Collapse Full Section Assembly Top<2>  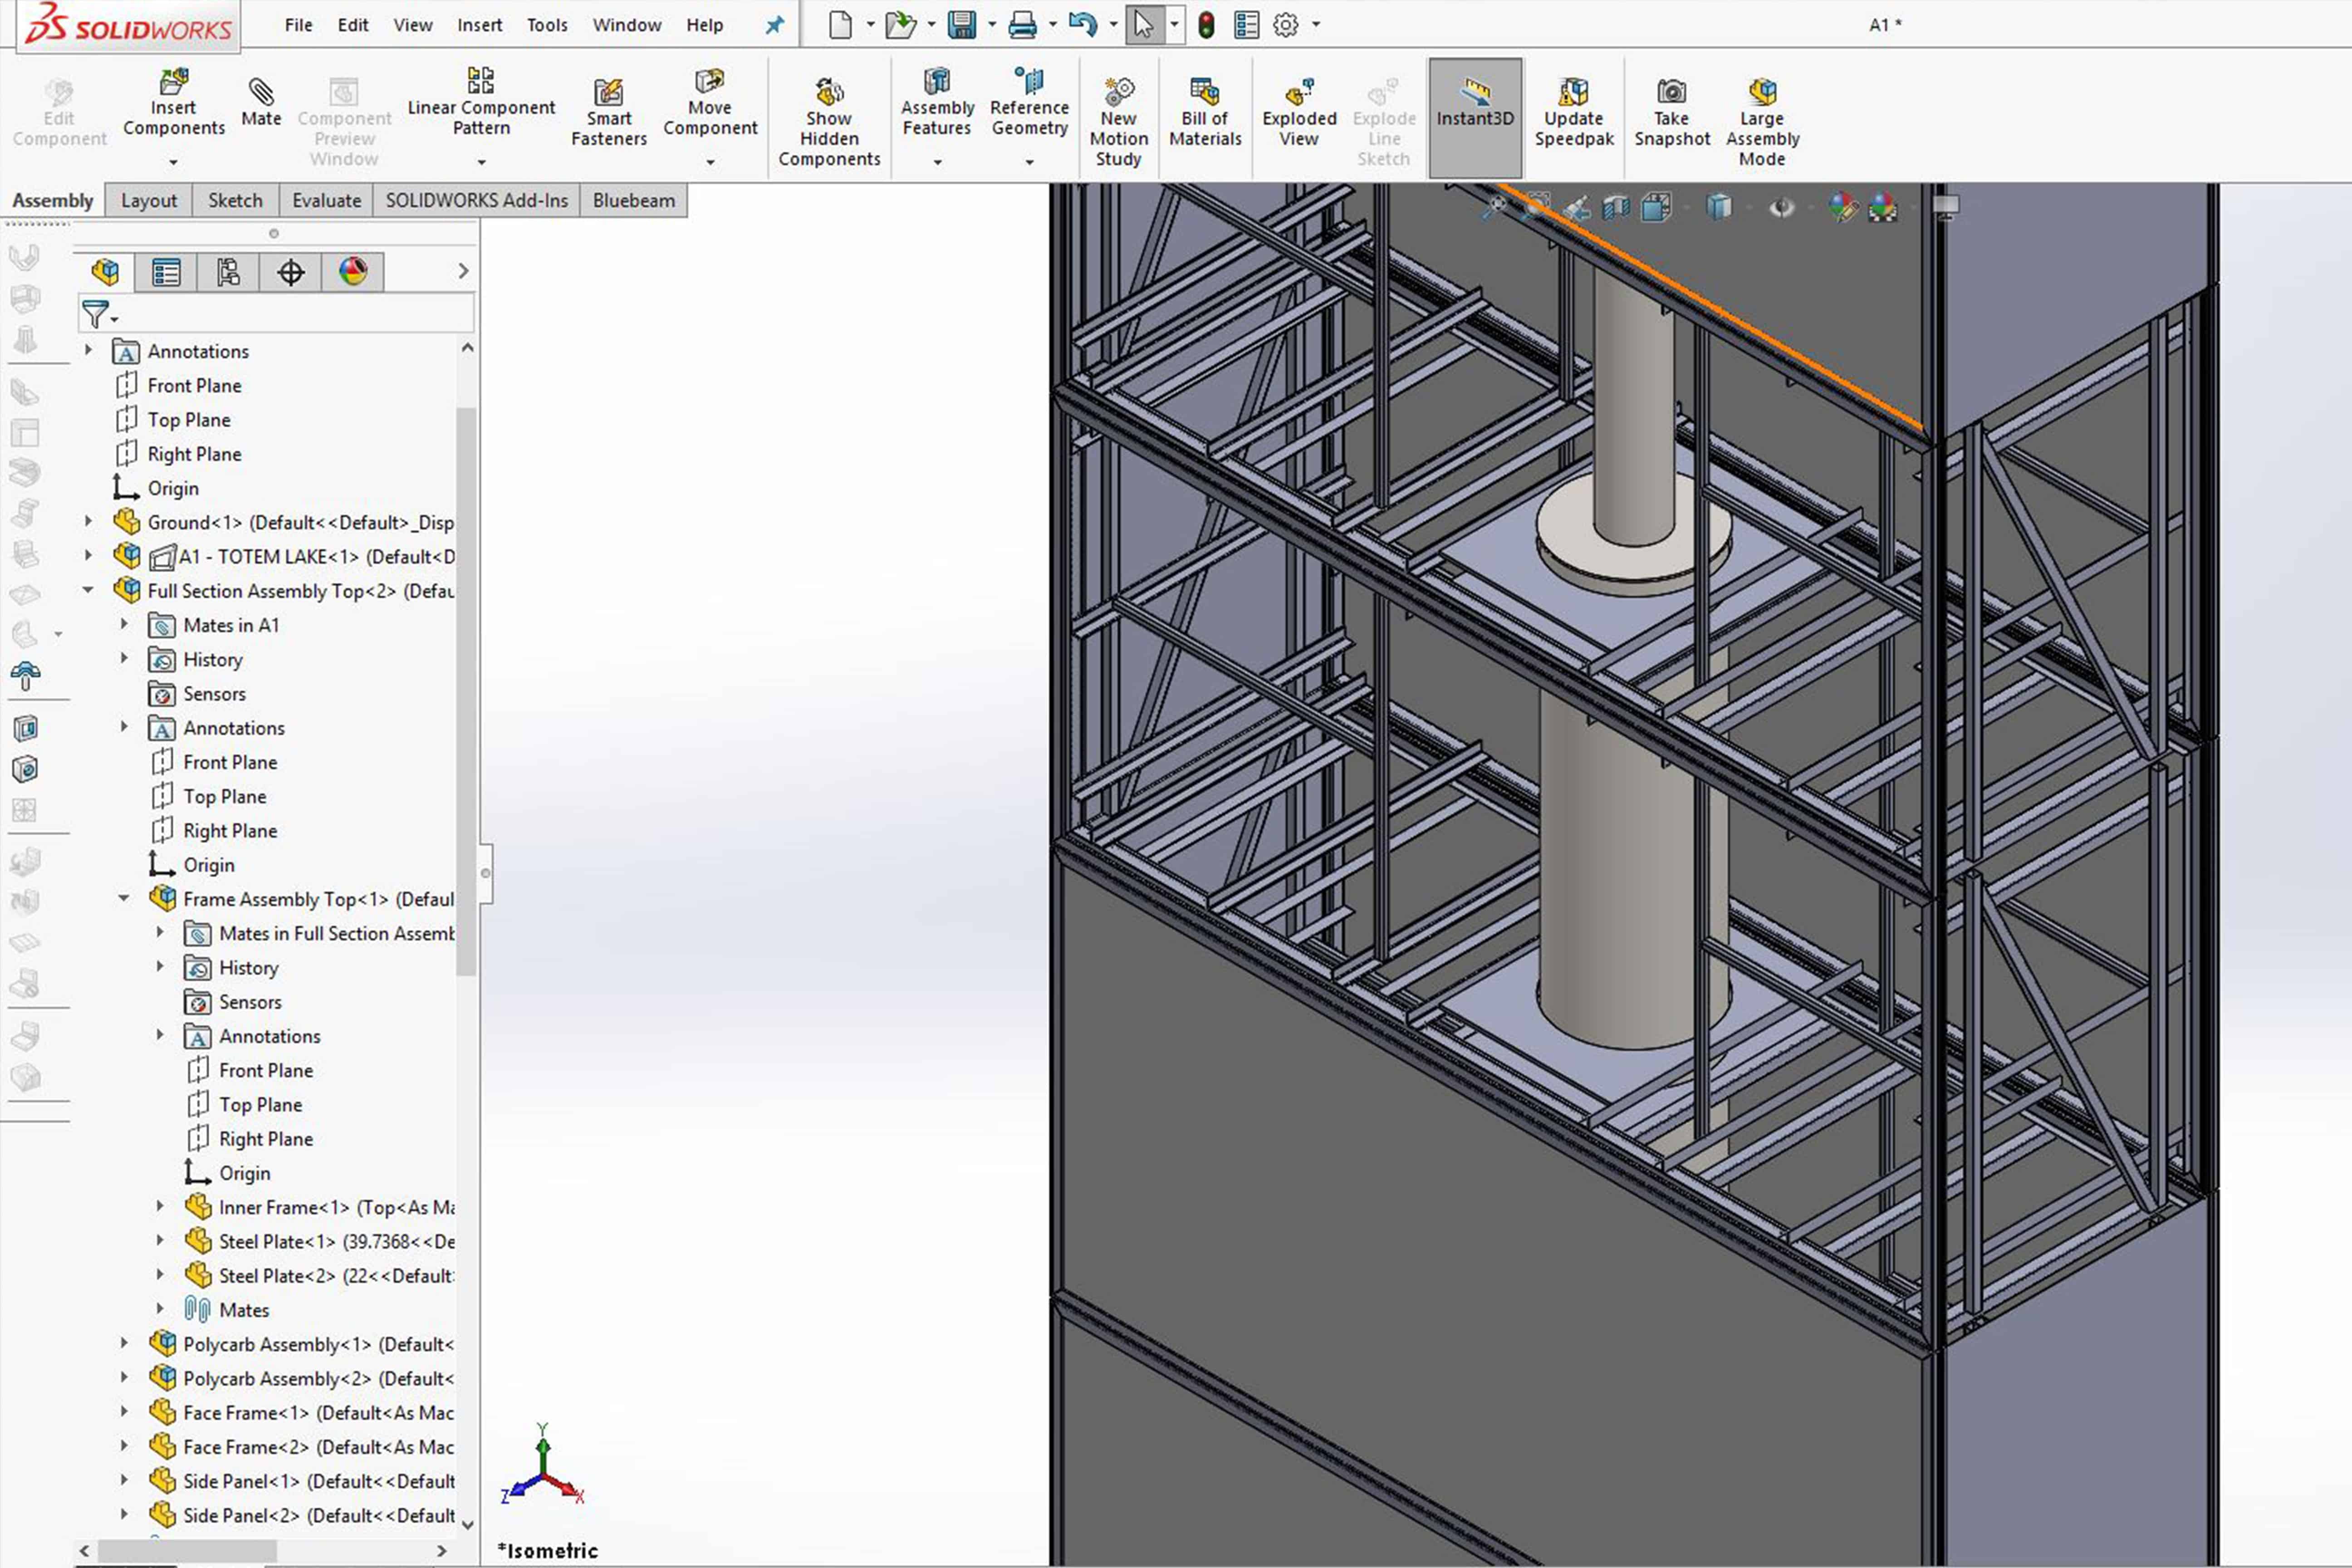(x=89, y=590)
